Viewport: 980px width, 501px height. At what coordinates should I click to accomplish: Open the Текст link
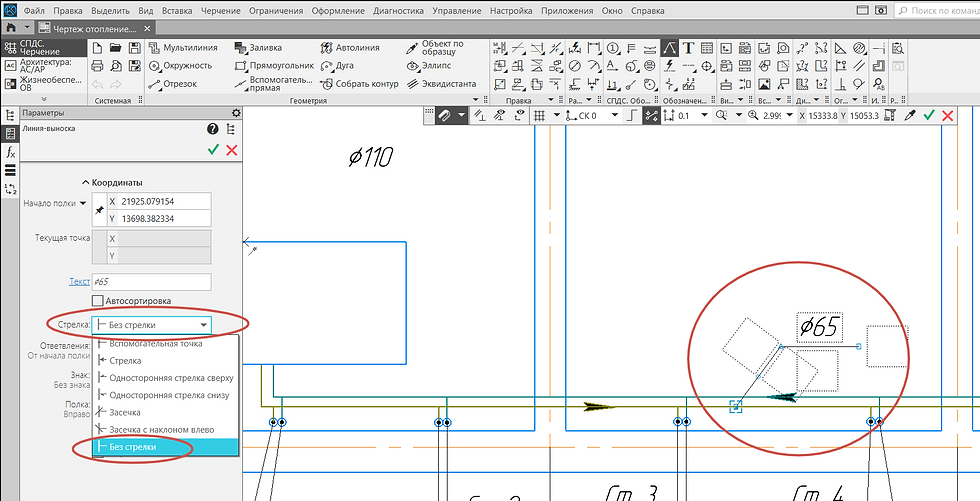pos(79,282)
